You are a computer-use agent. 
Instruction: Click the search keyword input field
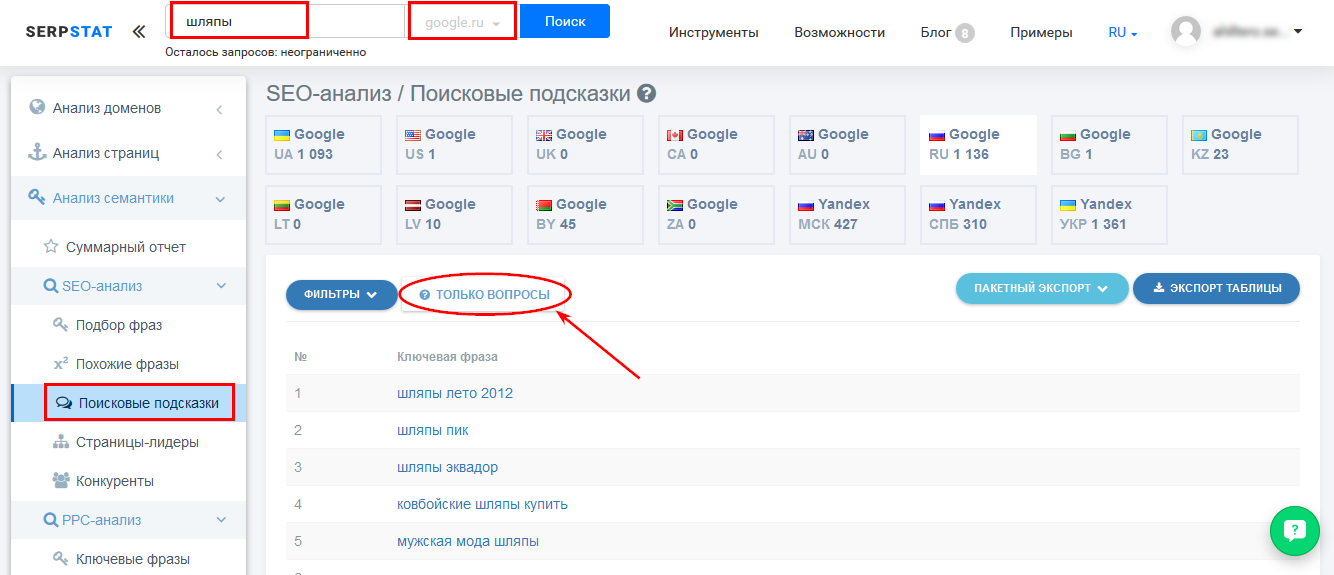tap(239, 21)
